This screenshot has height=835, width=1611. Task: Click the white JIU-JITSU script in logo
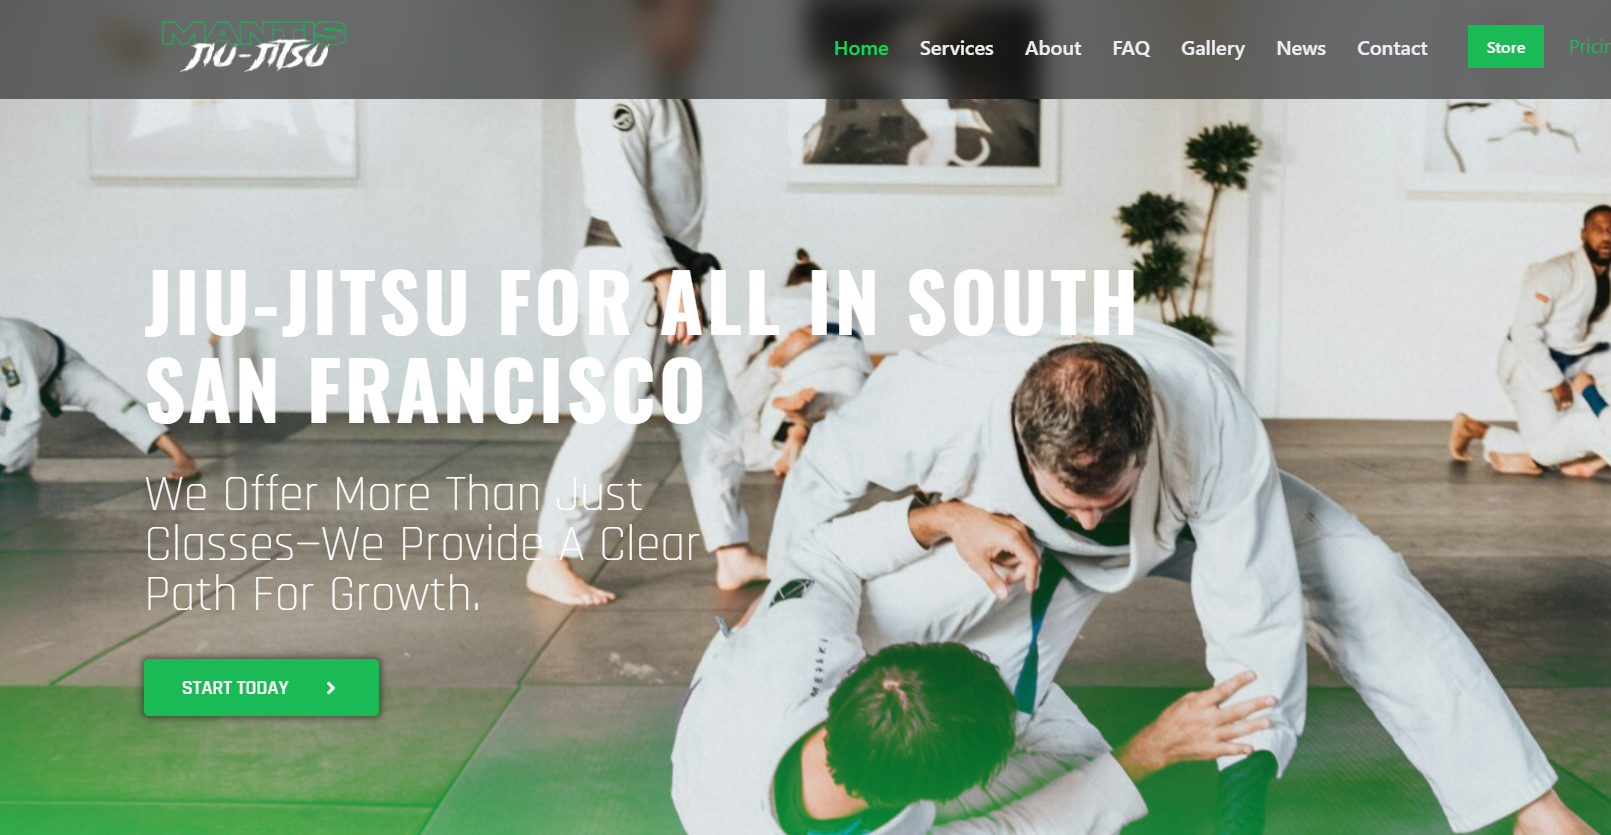coord(255,57)
